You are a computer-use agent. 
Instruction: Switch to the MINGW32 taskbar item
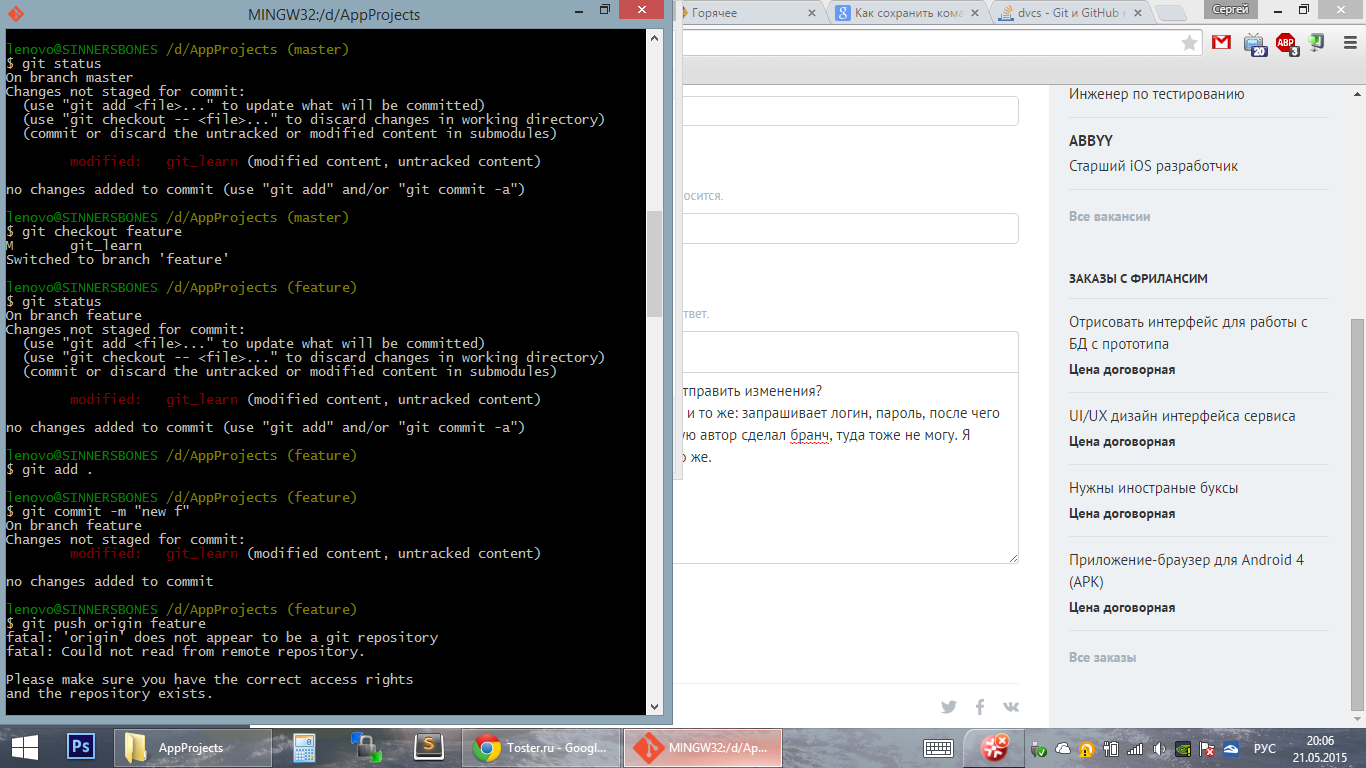703,748
